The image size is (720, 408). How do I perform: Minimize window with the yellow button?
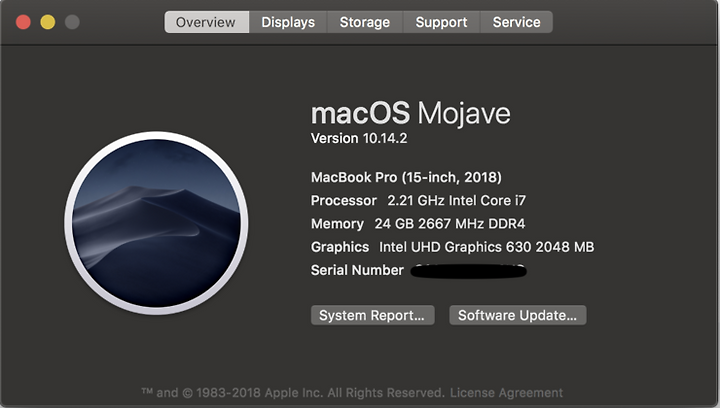48,22
